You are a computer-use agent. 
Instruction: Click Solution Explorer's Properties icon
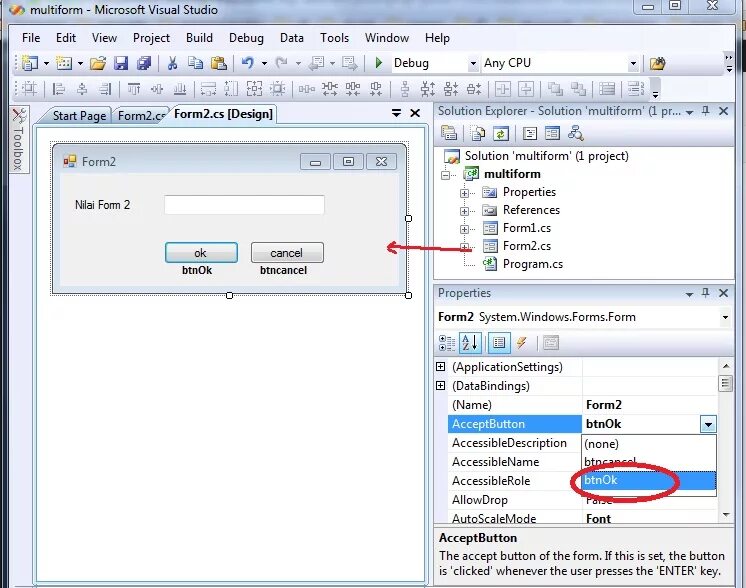tap(449, 133)
